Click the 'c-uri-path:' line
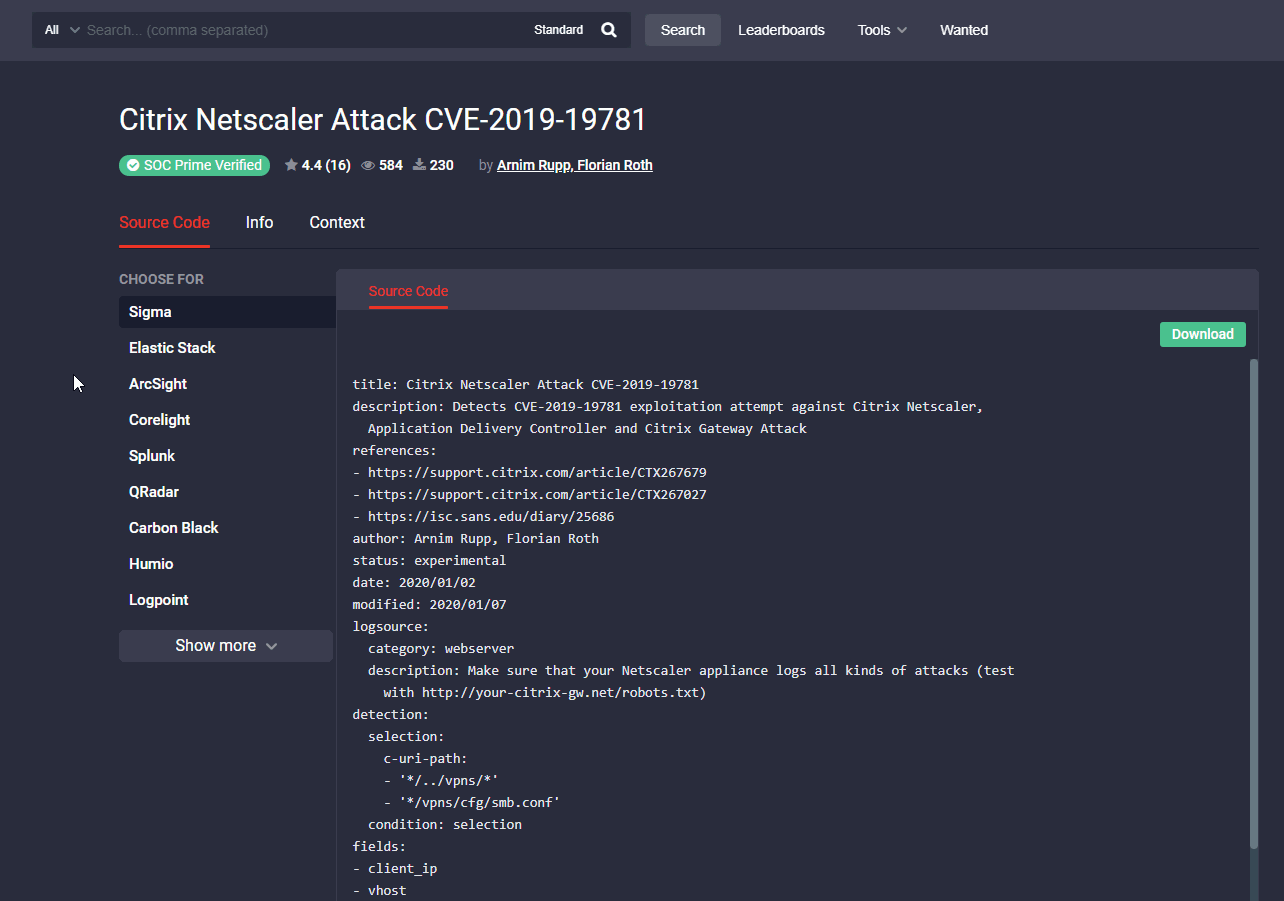 tap(425, 758)
